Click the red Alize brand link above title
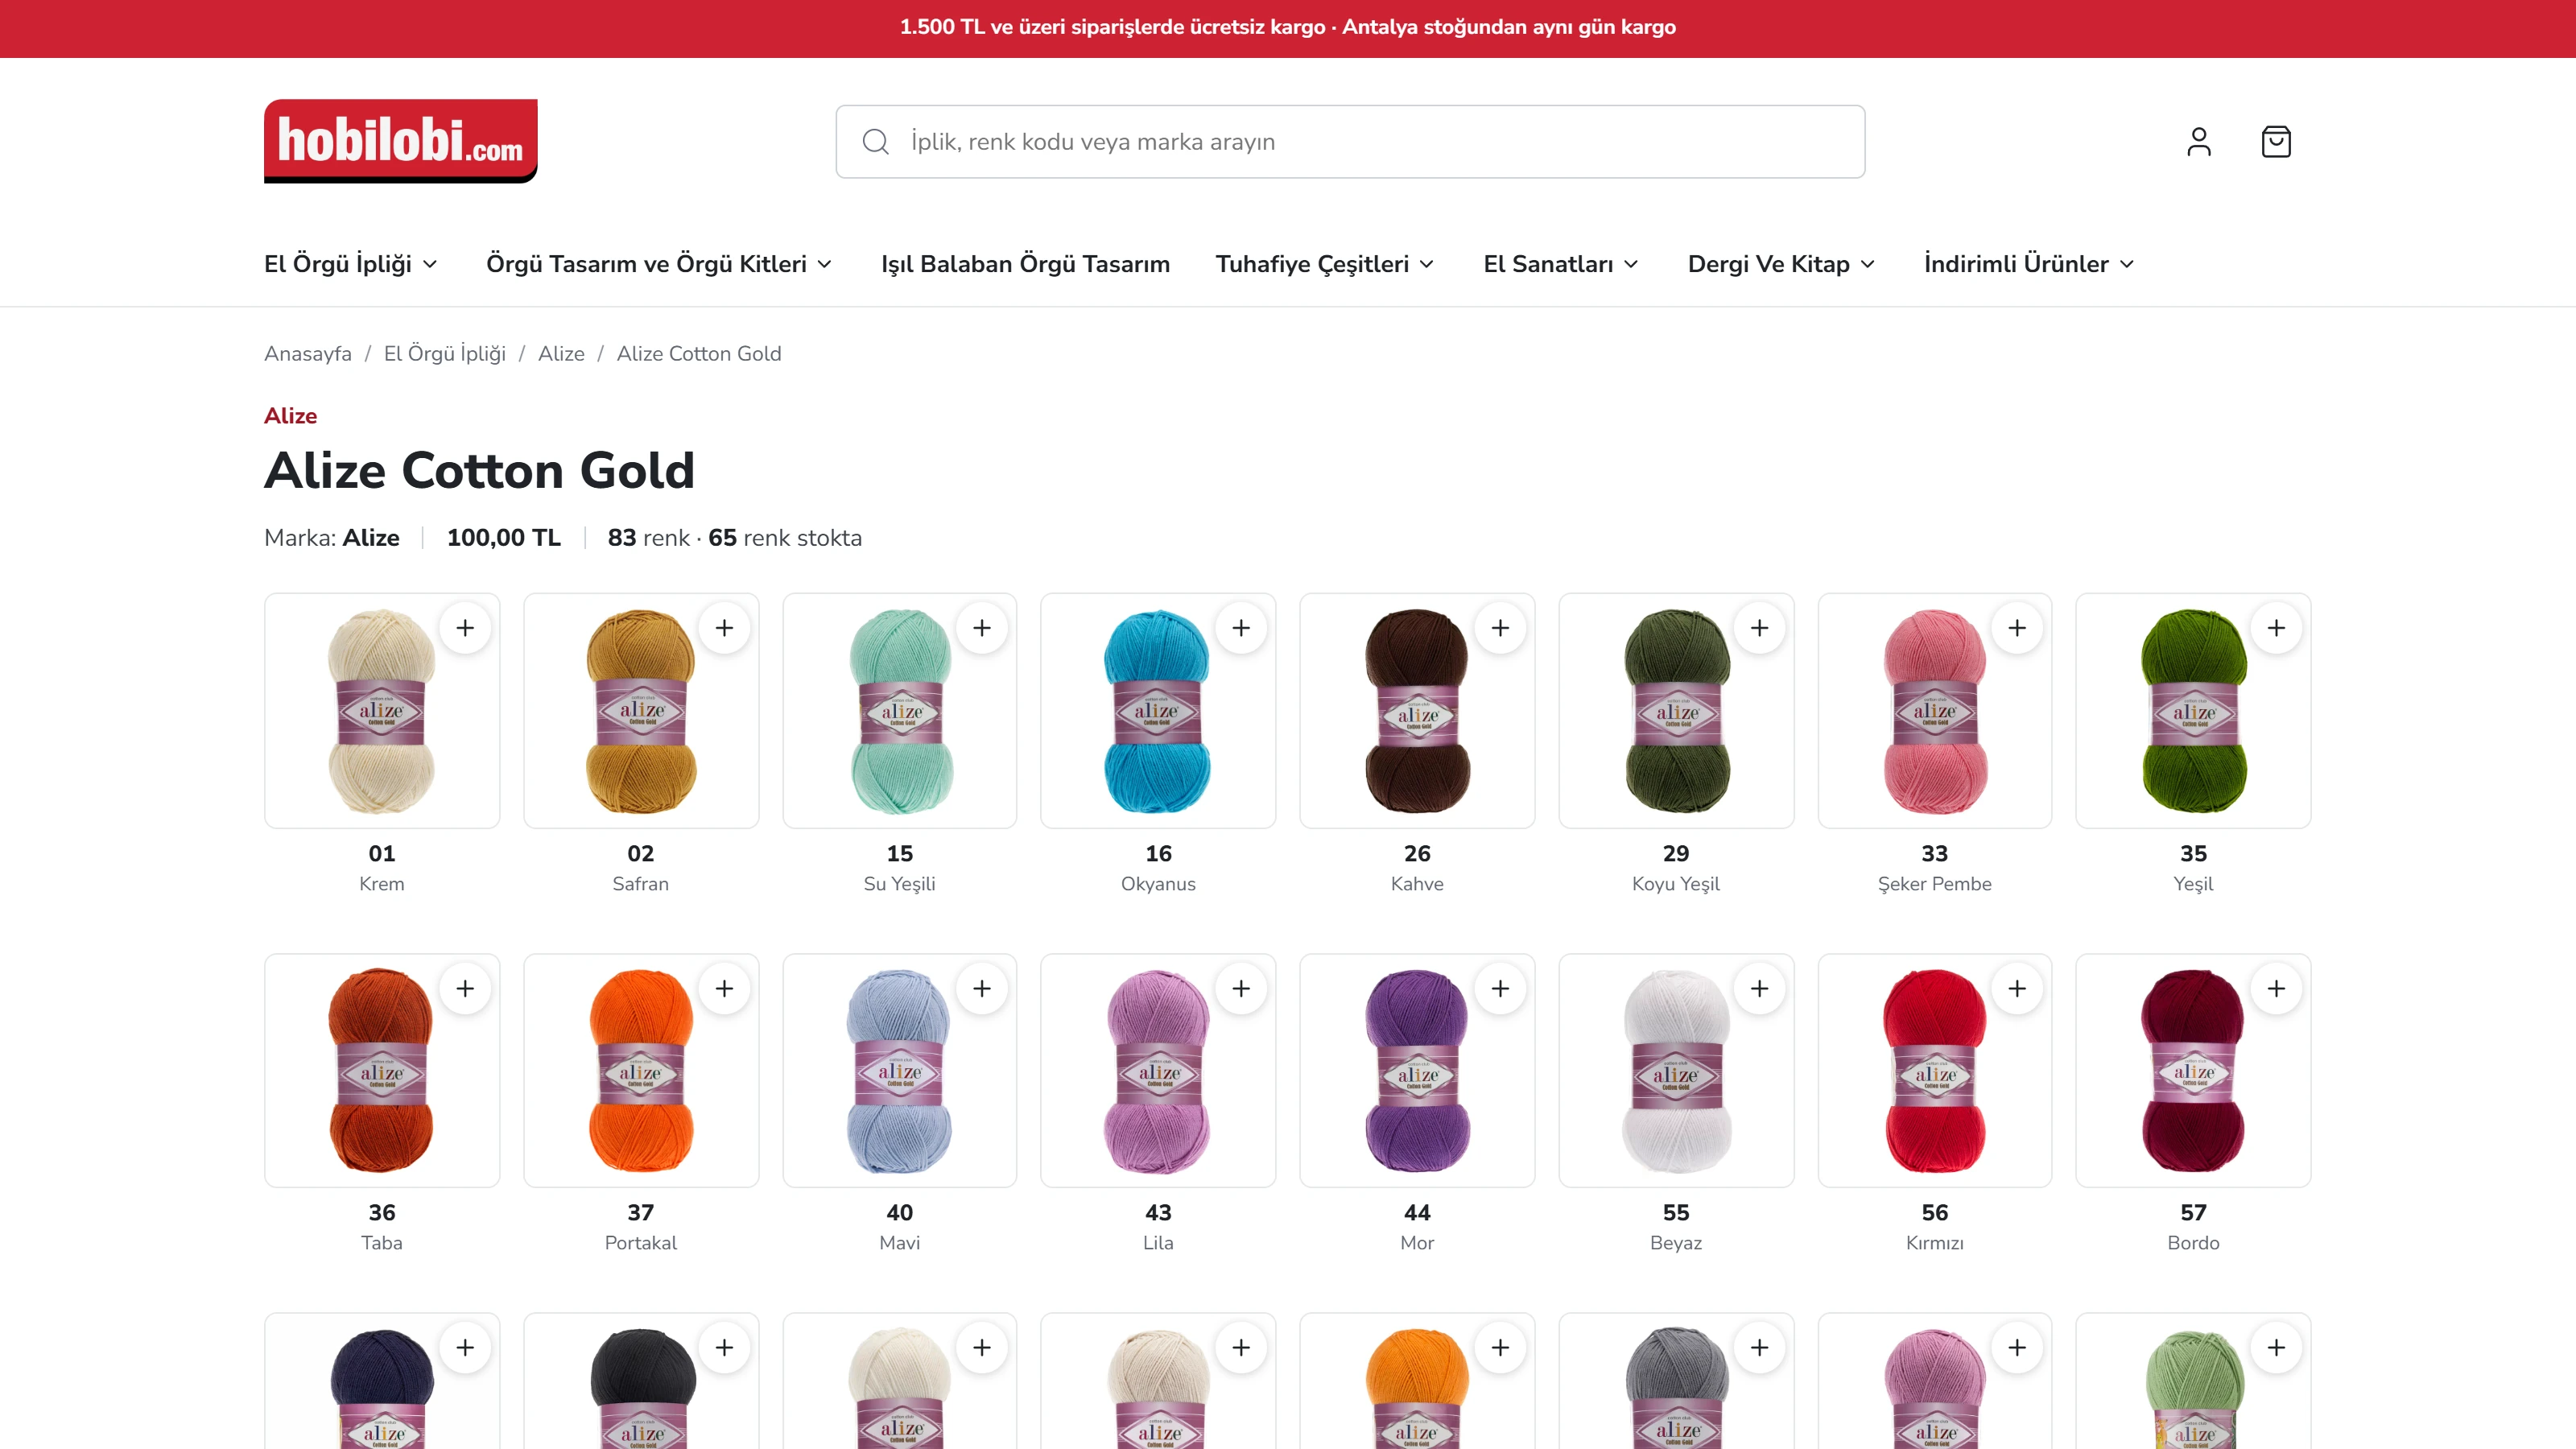Image resolution: width=2576 pixels, height=1449 pixels. pos(290,416)
